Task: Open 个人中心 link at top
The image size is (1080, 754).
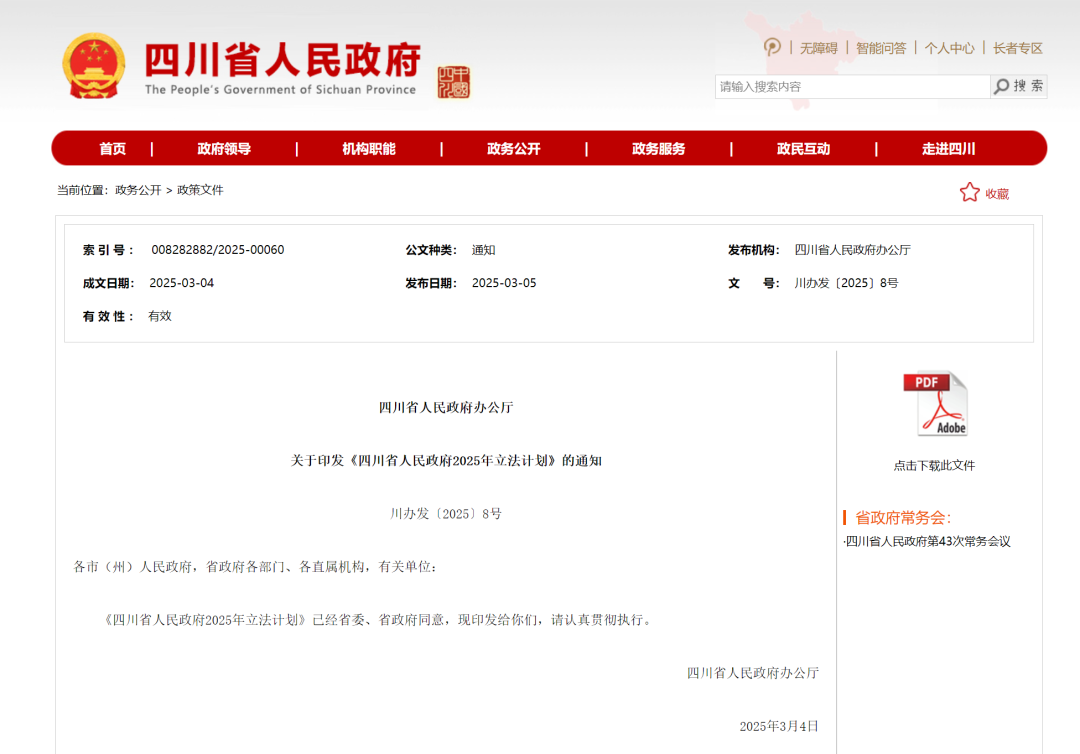Action: 949,48
